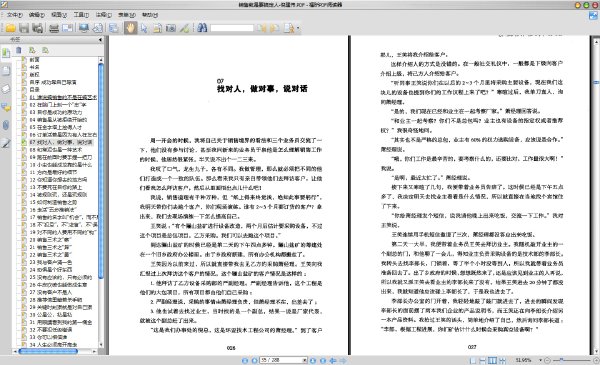This screenshot has height=365, width=600.
Task: Click the Open file folder icon
Action: pyautogui.click(x=10, y=28)
